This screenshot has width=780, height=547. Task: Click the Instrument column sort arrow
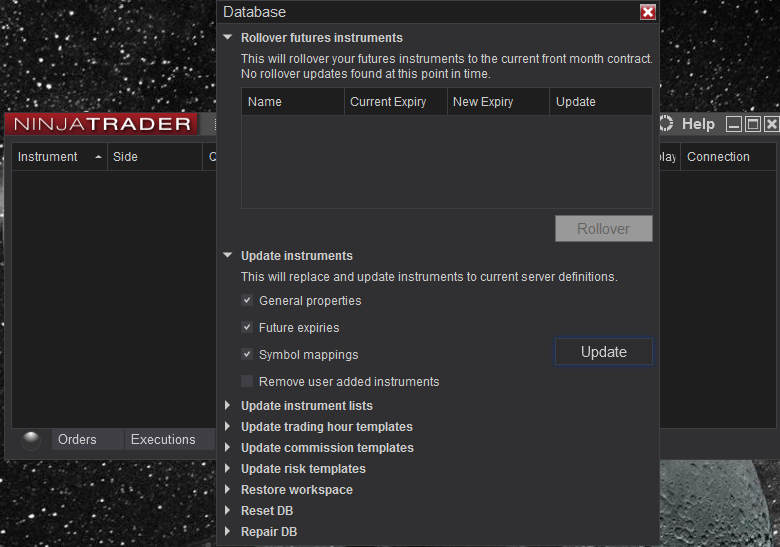pyautogui.click(x=98, y=157)
